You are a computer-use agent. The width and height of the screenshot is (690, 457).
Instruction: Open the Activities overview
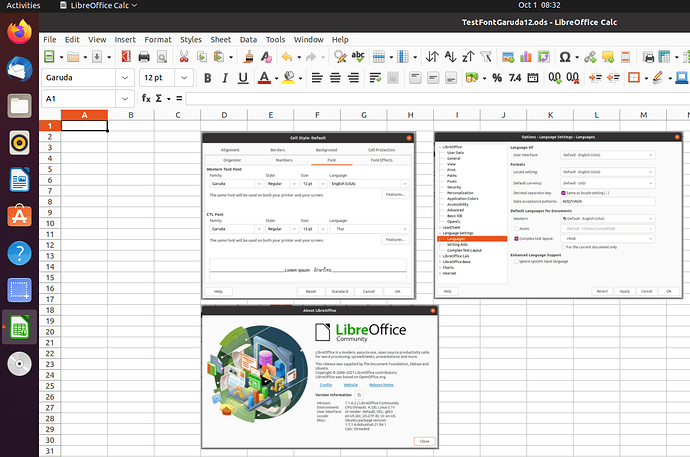(23, 5)
